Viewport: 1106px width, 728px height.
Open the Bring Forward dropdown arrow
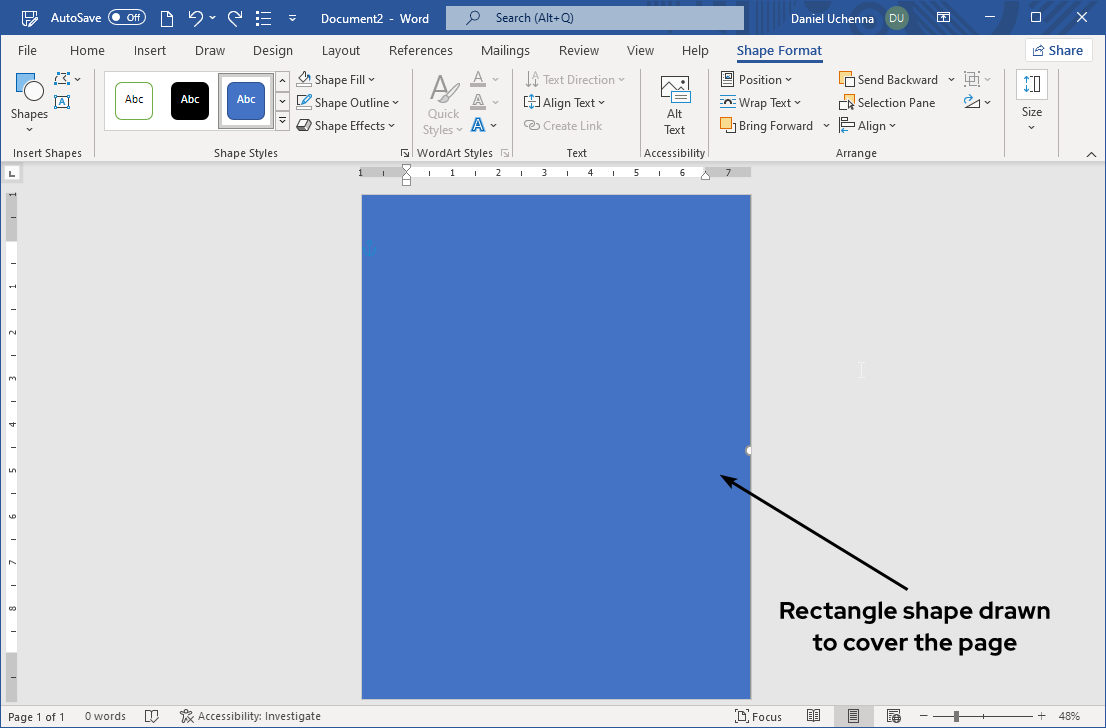[824, 125]
